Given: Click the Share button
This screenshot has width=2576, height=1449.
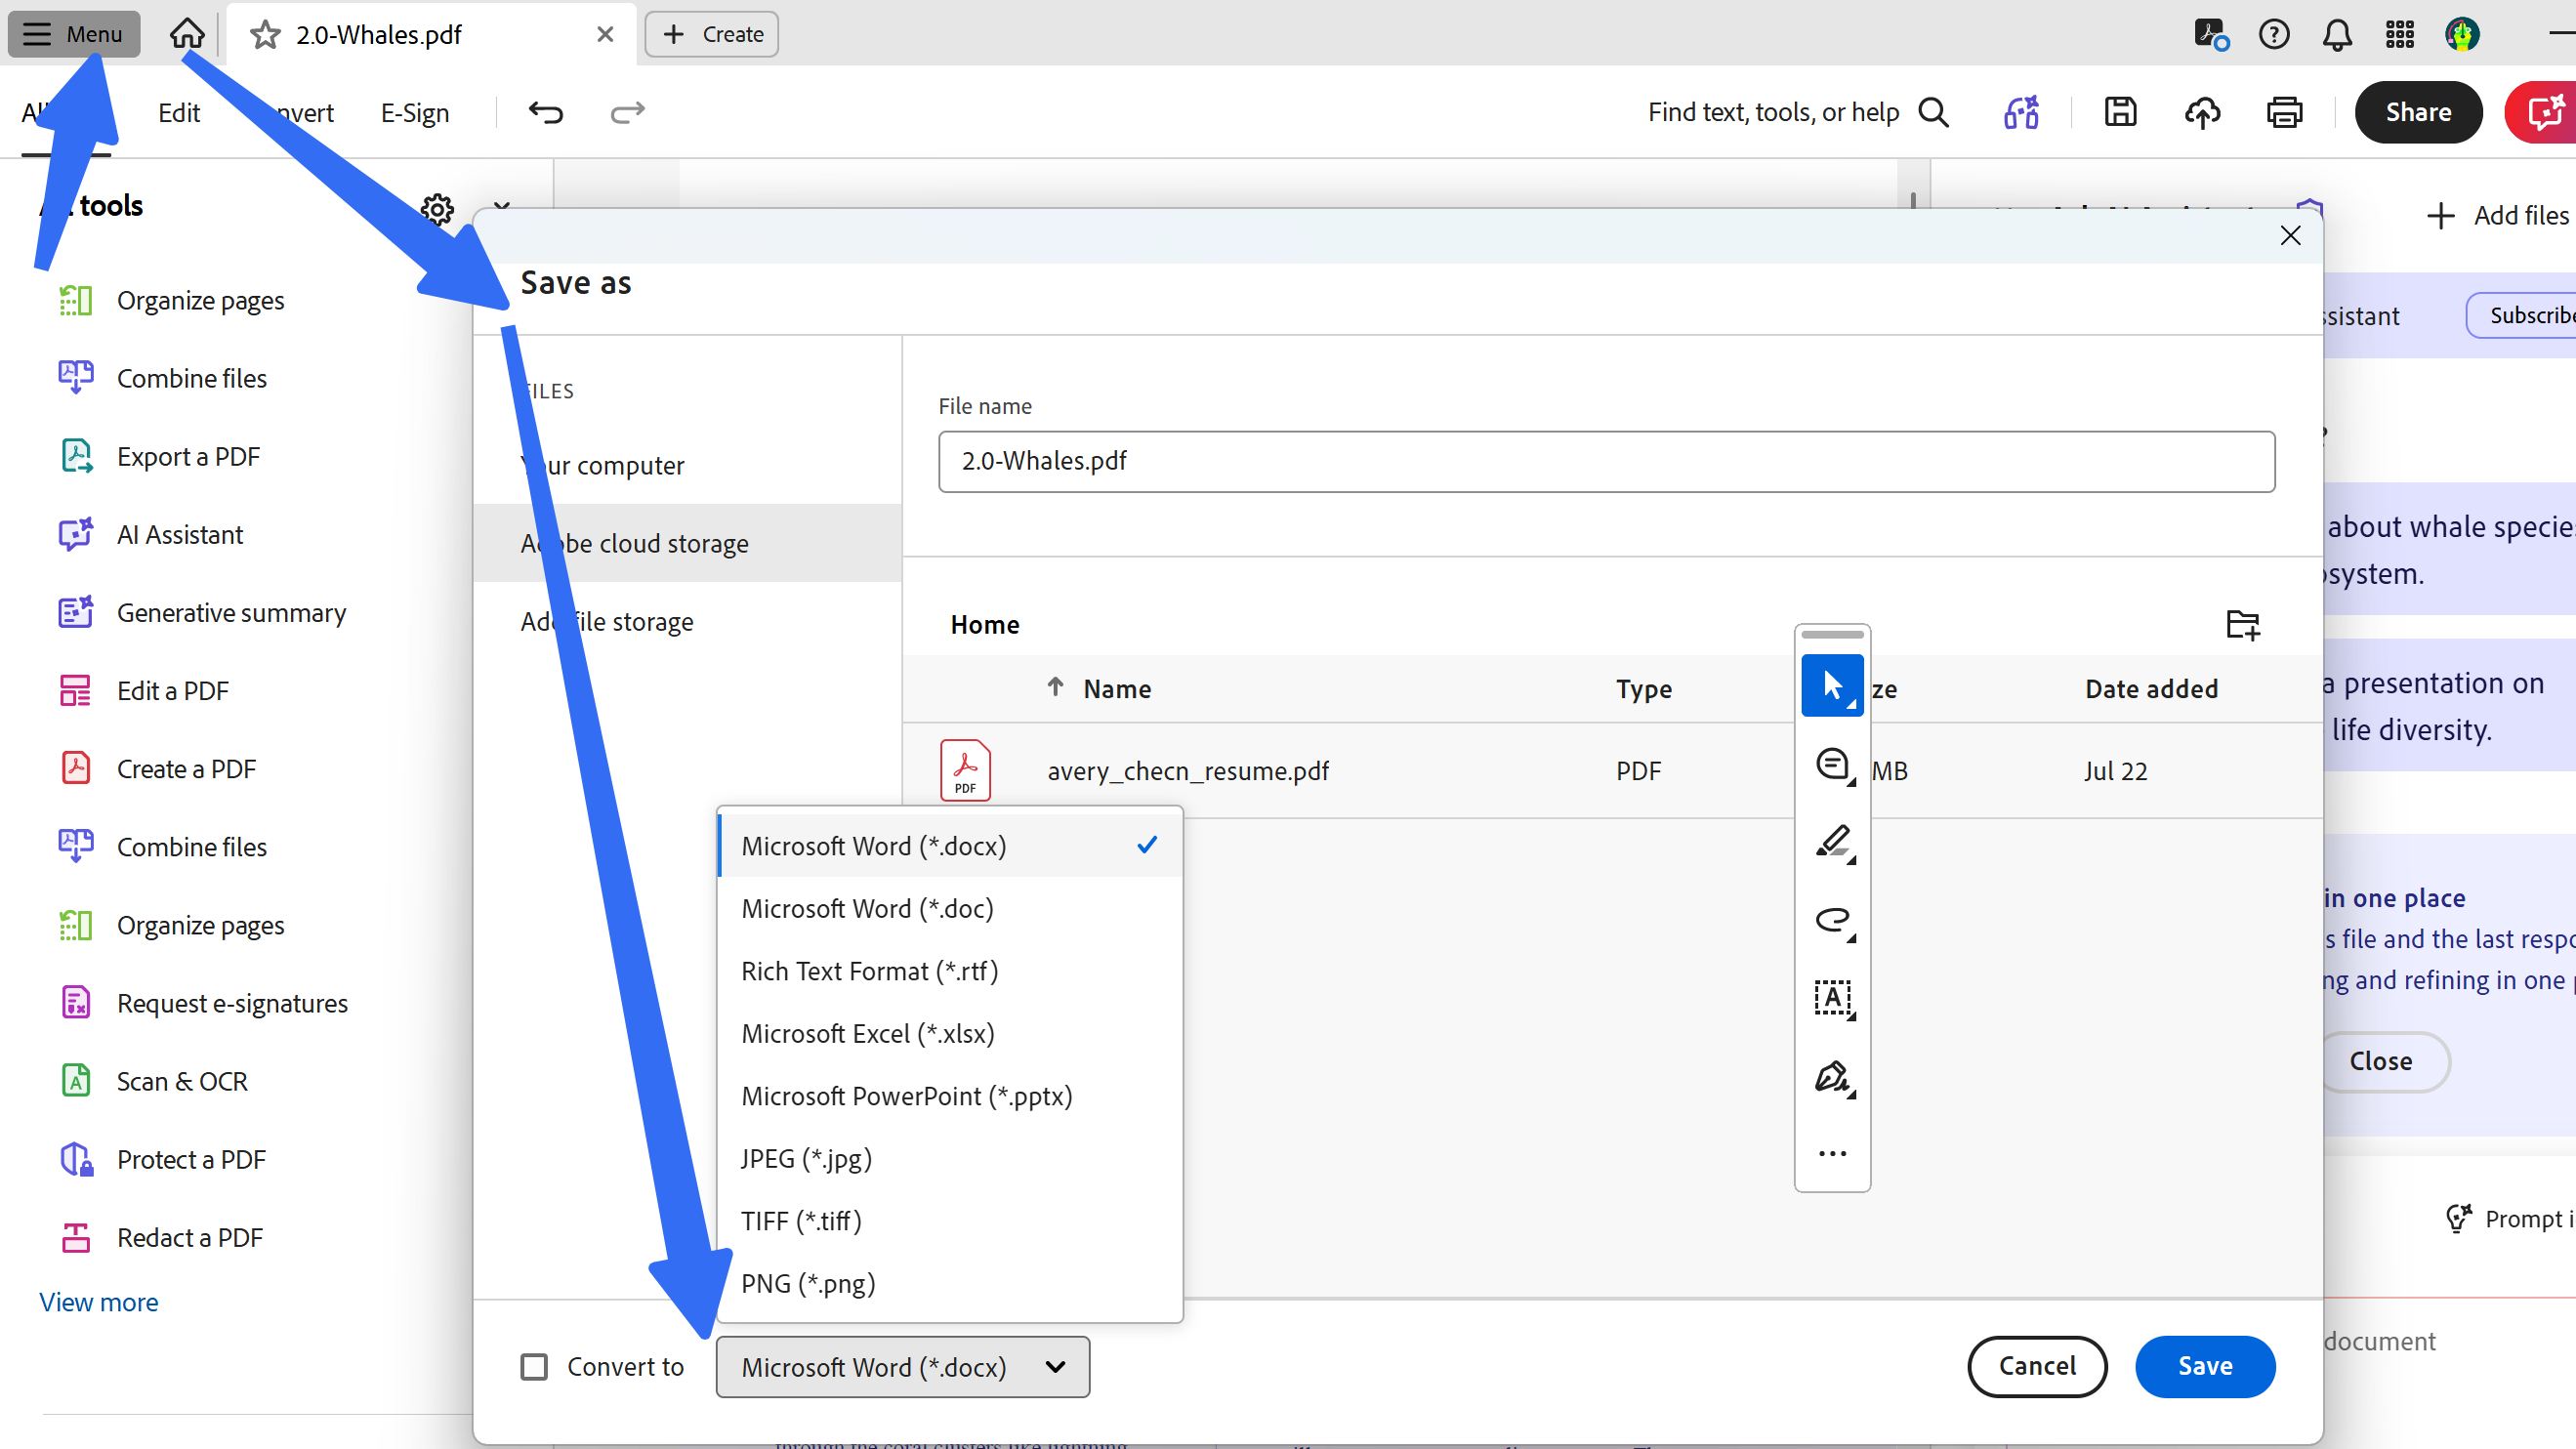Looking at the screenshot, I should pyautogui.click(x=2418, y=112).
